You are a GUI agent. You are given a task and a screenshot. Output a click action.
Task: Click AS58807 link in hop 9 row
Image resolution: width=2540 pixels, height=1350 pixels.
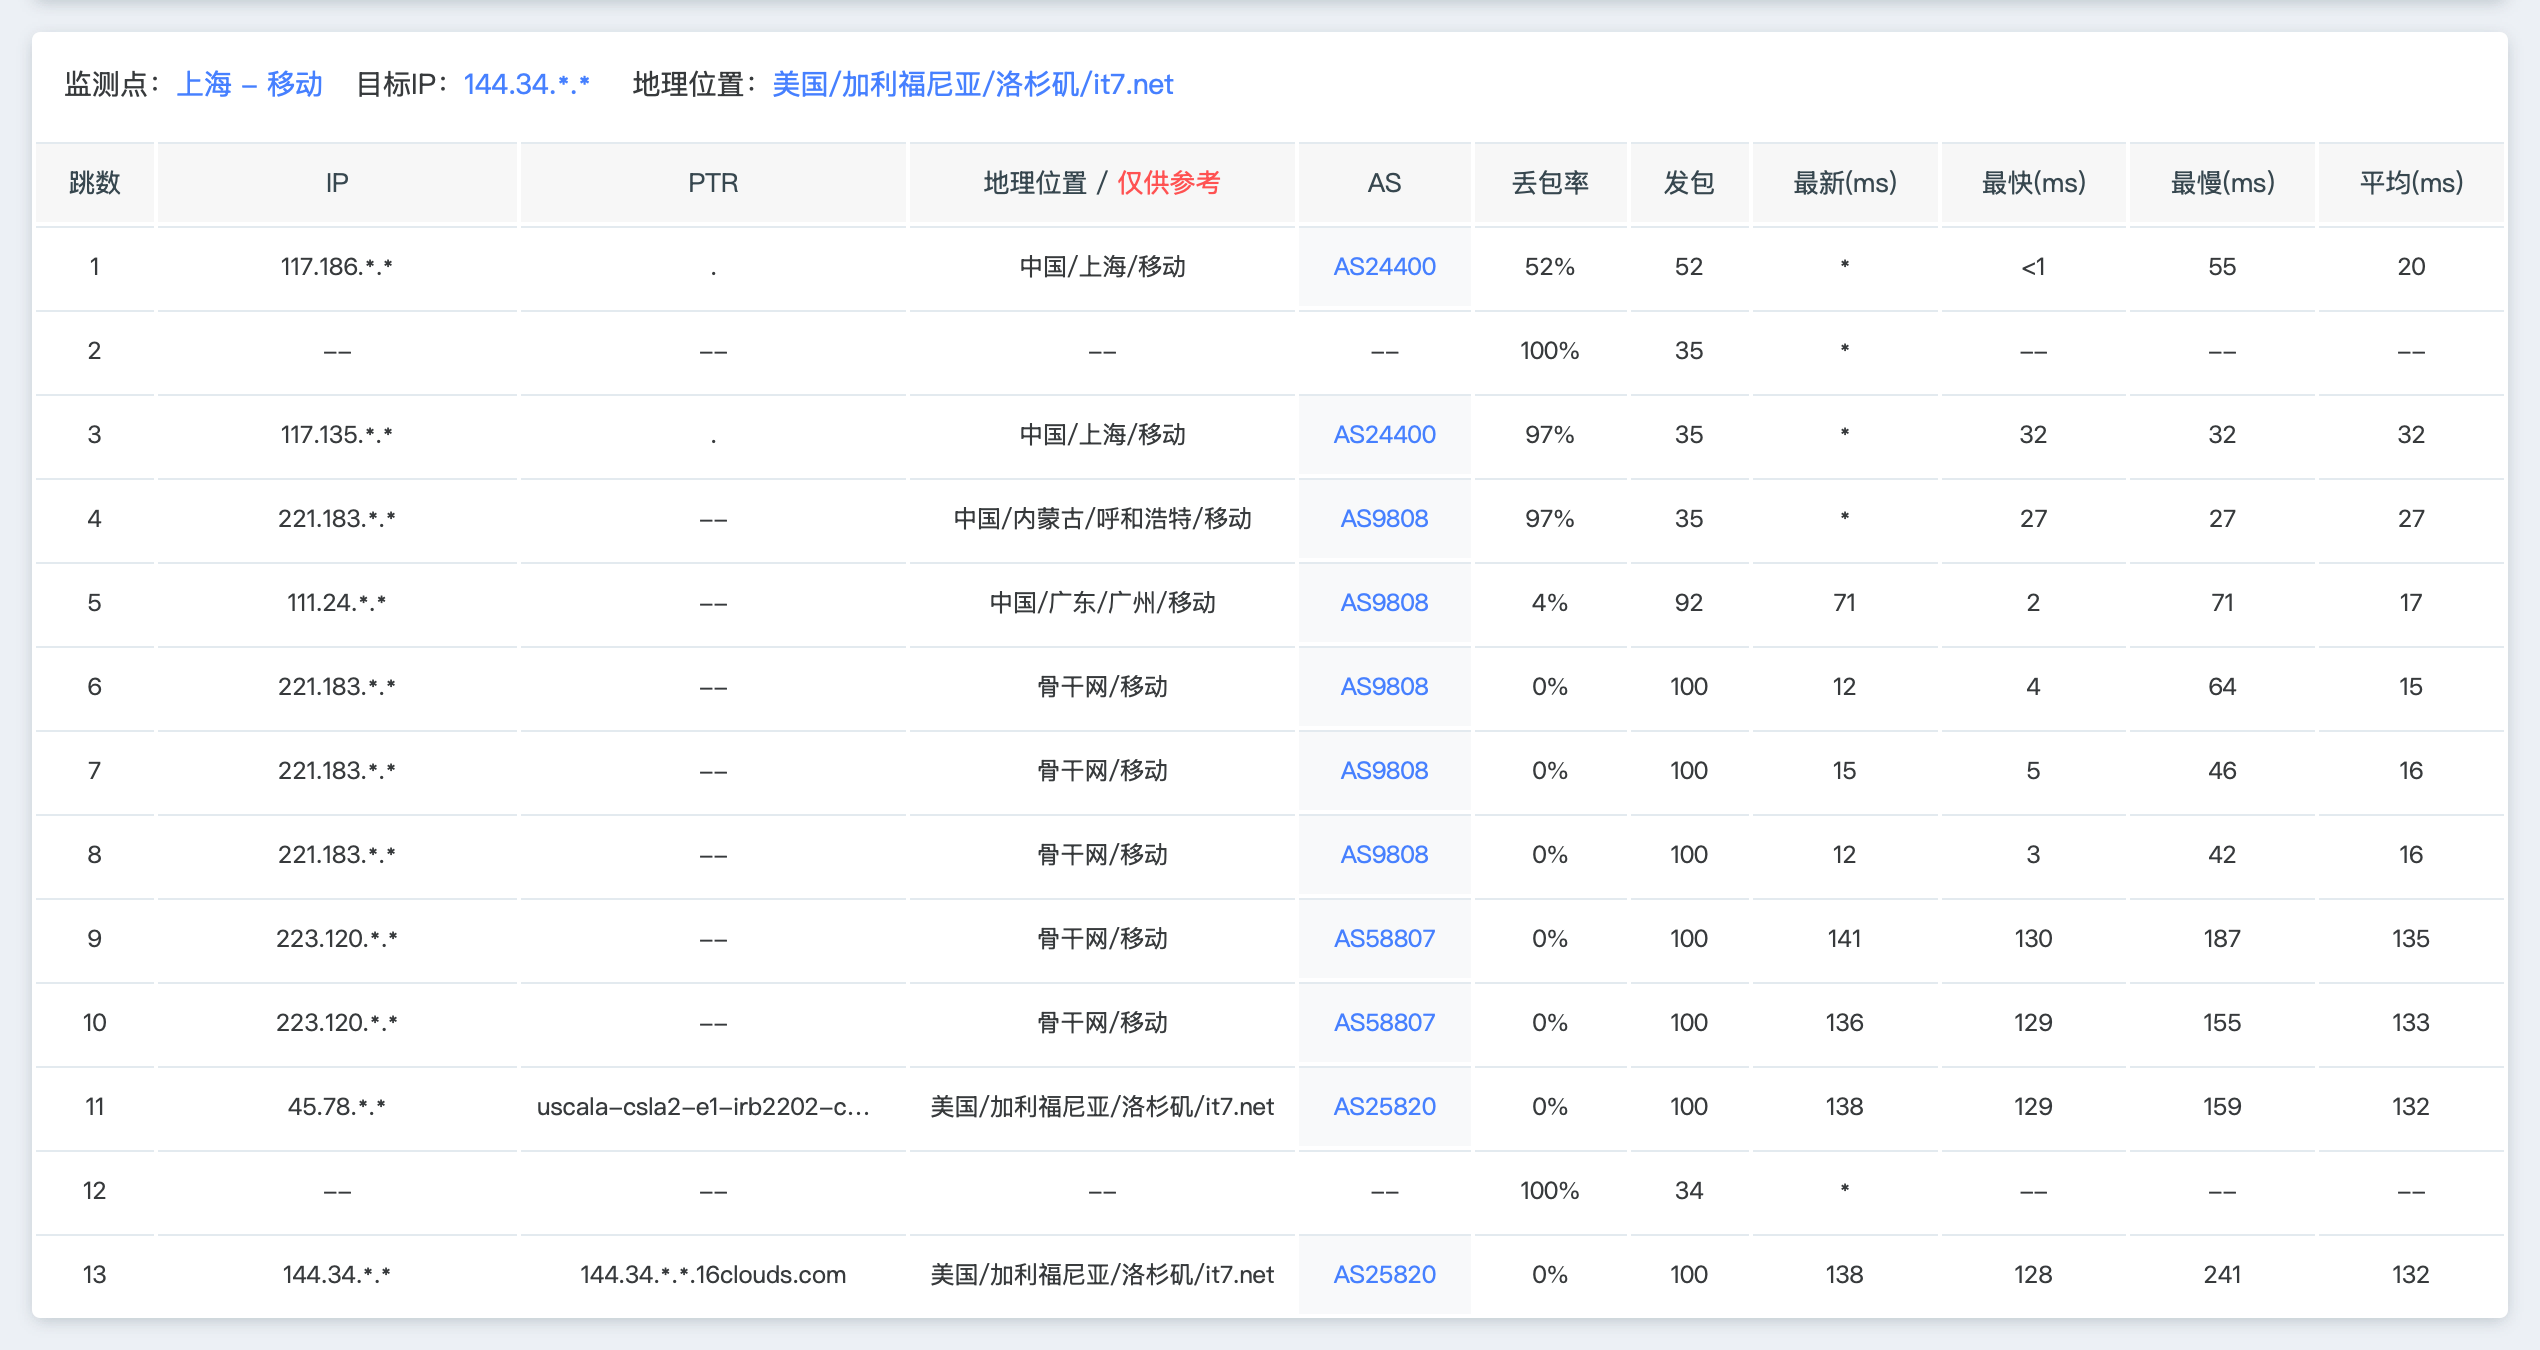click(x=1384, y=939)
